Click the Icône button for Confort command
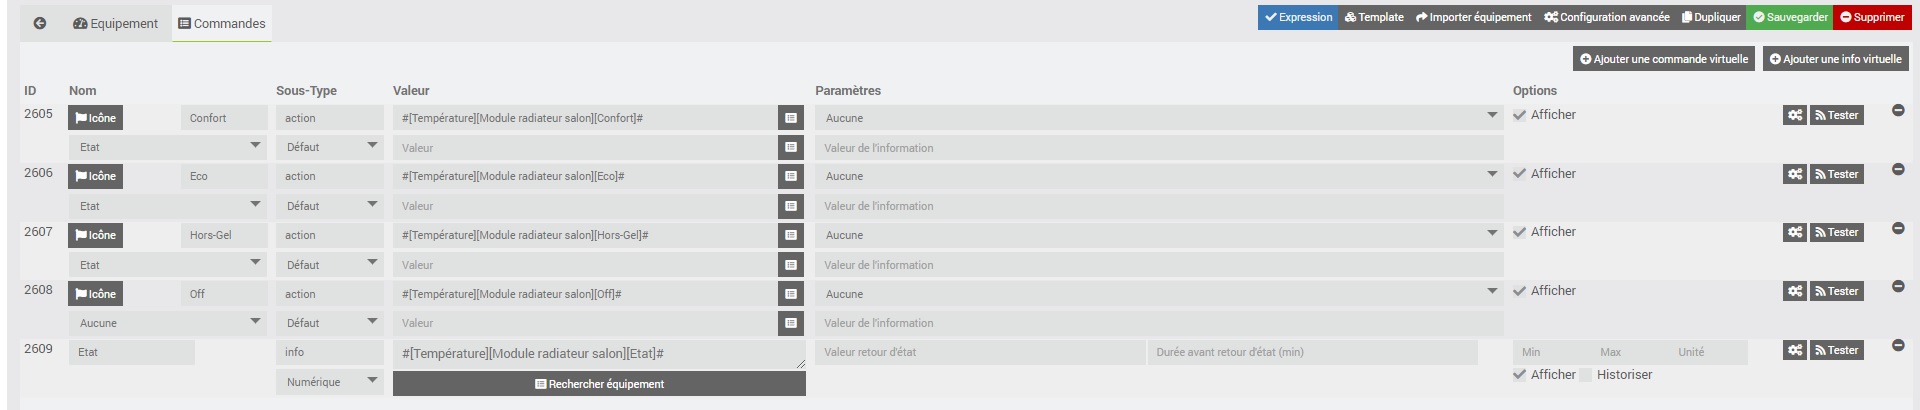Screen dimensions: 1920x410 click(x=95, y=118)
